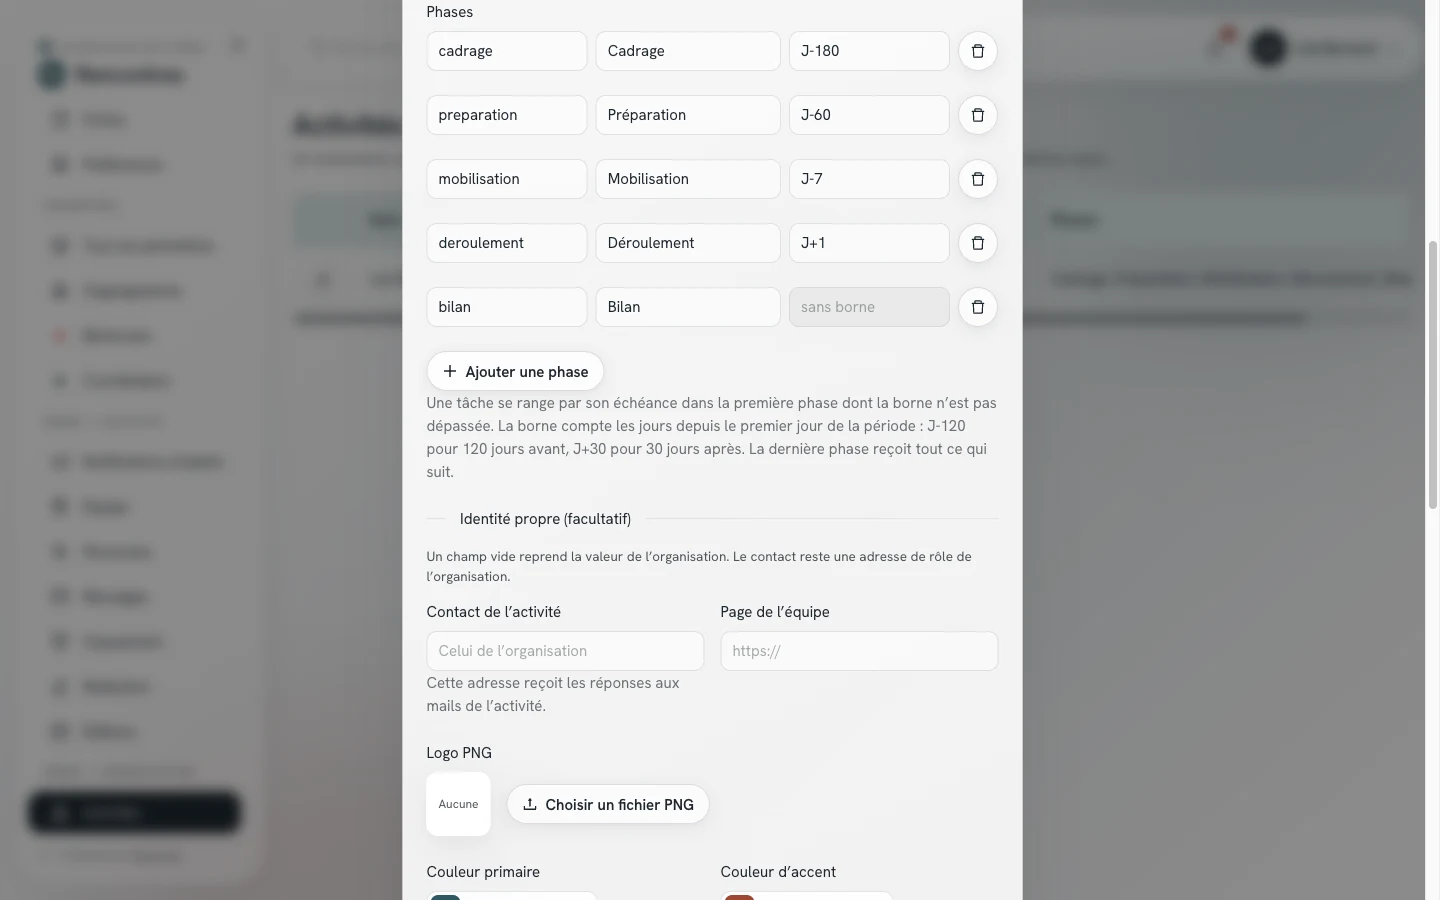Delete the bilan phase row
The width and height of the screenshot is (1440, 900).
pyautogui.click(x=978, y=307)
